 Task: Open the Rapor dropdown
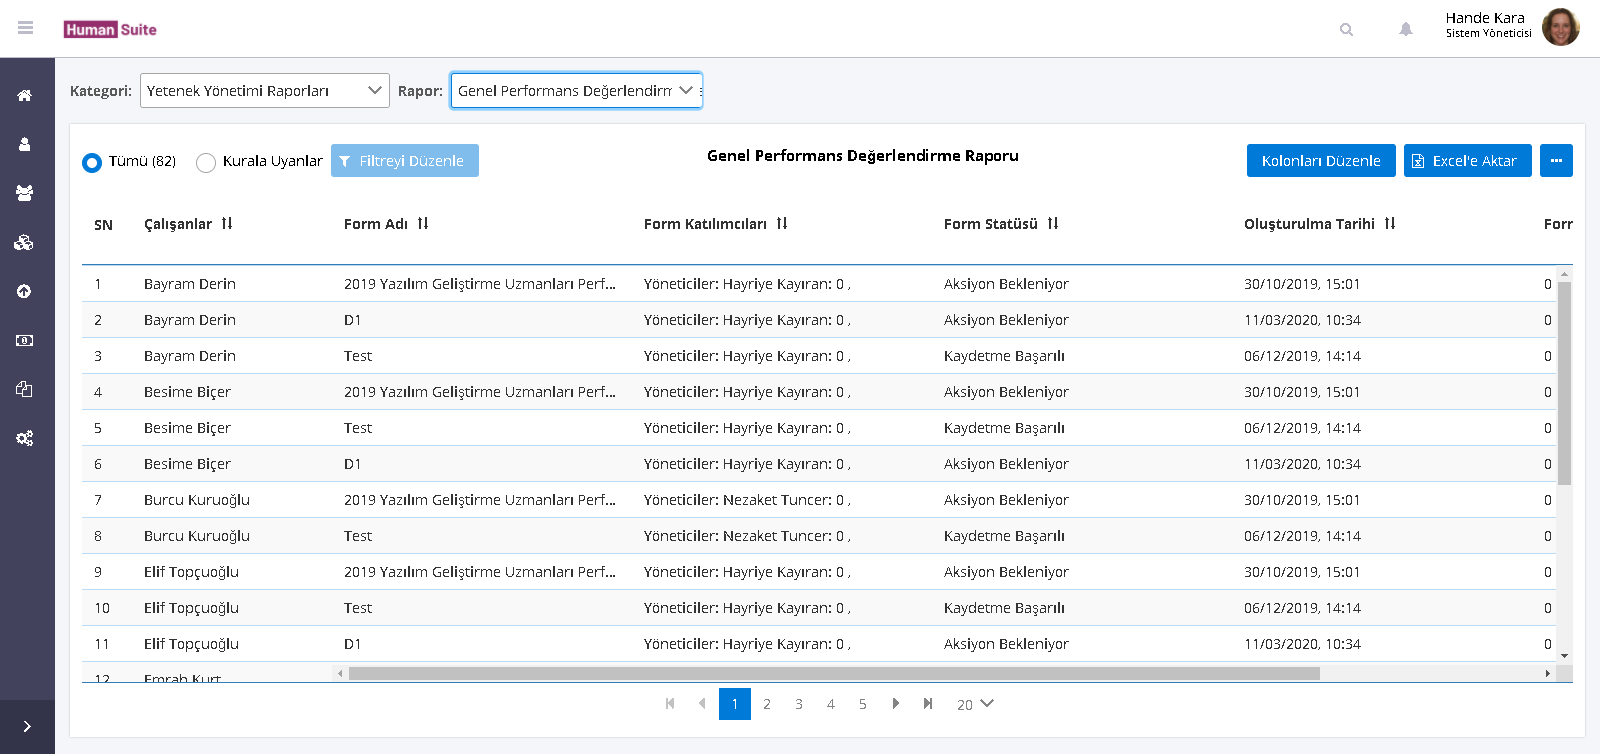click(x=576, y=91)
